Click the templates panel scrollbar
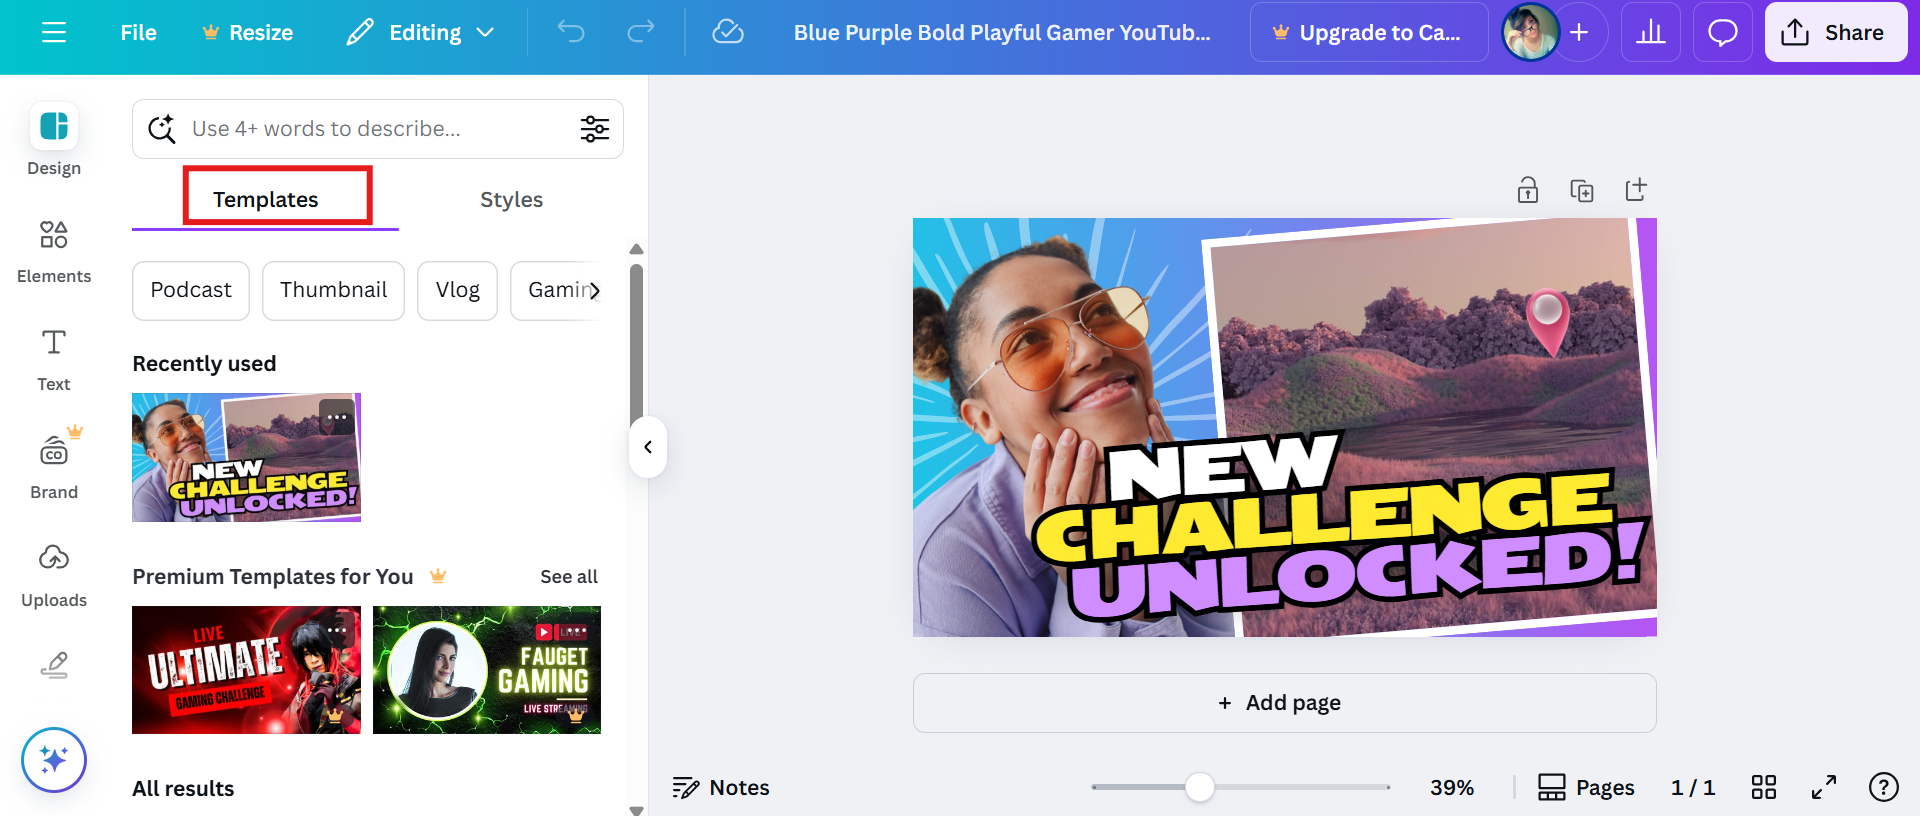Screen dimensions: 1920x816 [x=636, y=345]
